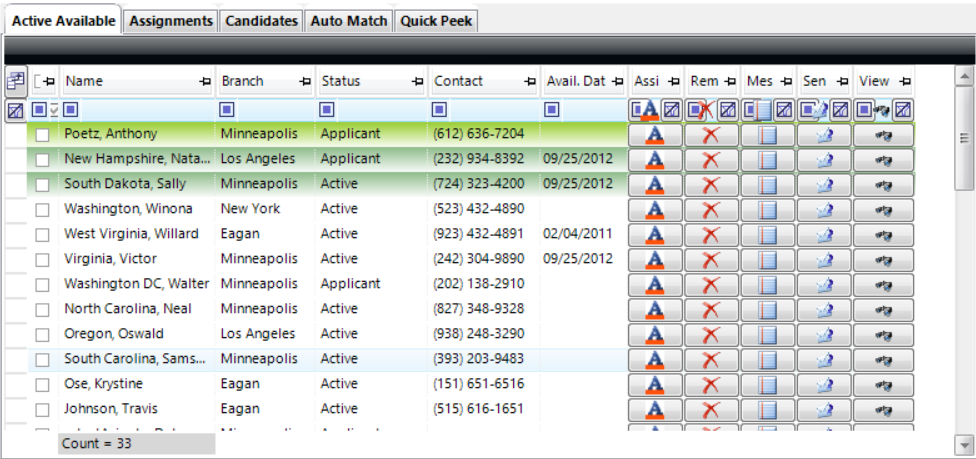Click the red X Remove icon for Washington, Winona
The height and width of the screenshot is (459, 976).
tap(711, 209)
